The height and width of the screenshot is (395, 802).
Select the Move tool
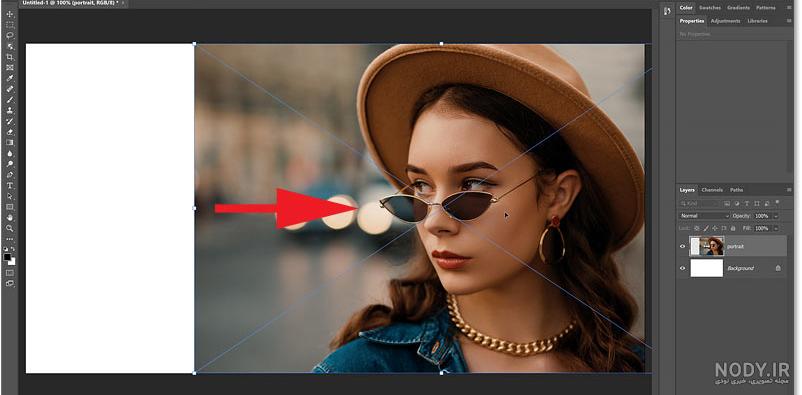tap(10, 14)
